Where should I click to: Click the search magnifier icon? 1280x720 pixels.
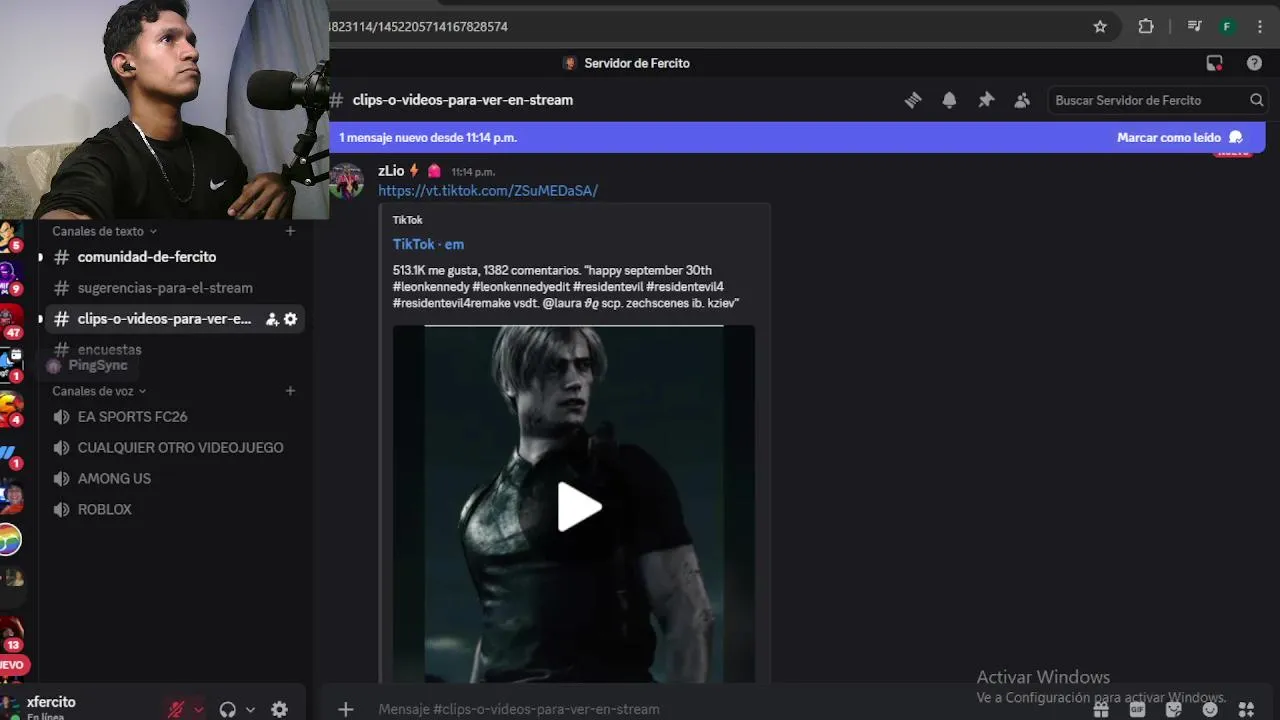tap(1256, 100)
